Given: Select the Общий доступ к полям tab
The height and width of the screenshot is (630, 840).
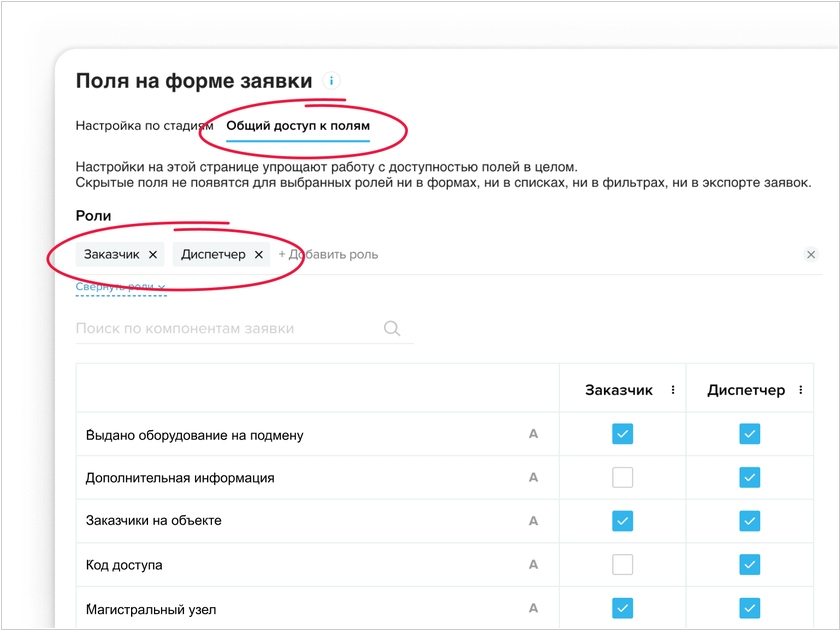Looking at the screenshot, I should pos(298,126).
